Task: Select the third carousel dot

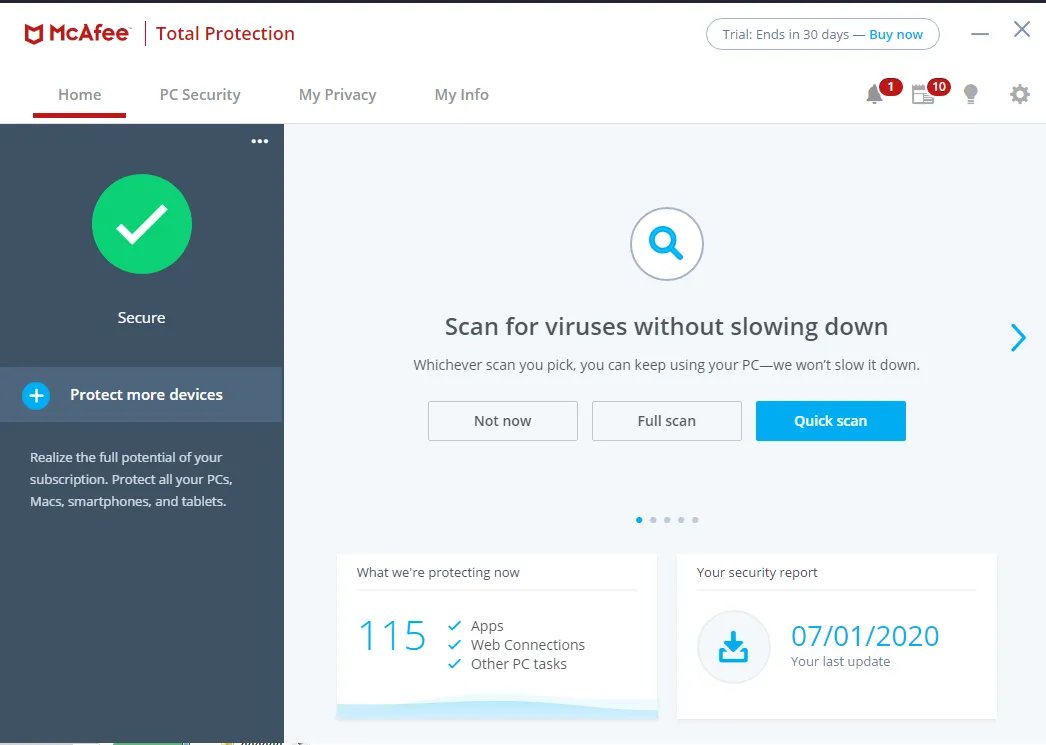Action: point(667,520)
